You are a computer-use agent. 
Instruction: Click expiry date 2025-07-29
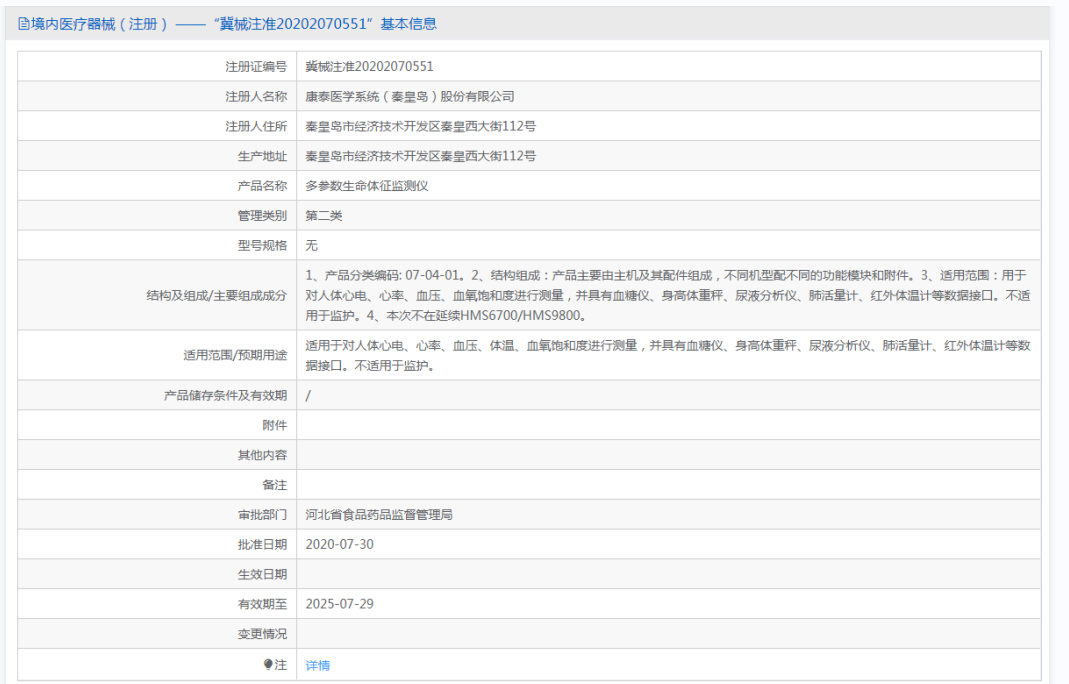339,604
